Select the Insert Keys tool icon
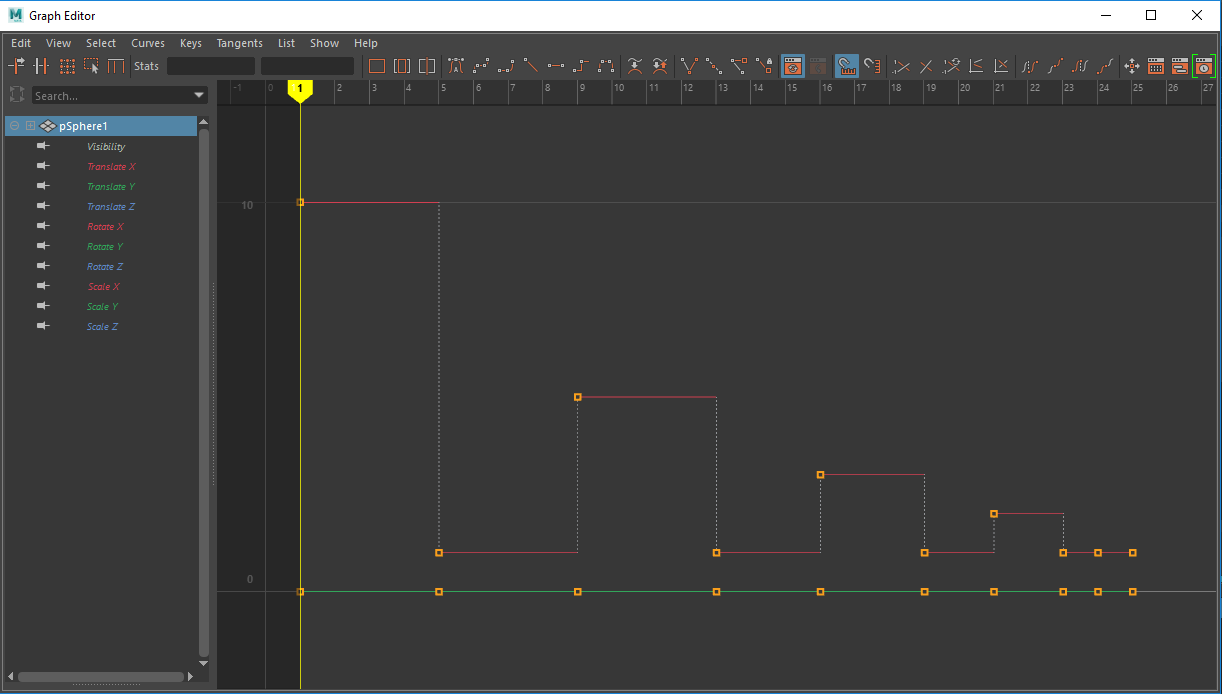The width and height of the screenshot is (1222, 694). click(x=41, y=67)
